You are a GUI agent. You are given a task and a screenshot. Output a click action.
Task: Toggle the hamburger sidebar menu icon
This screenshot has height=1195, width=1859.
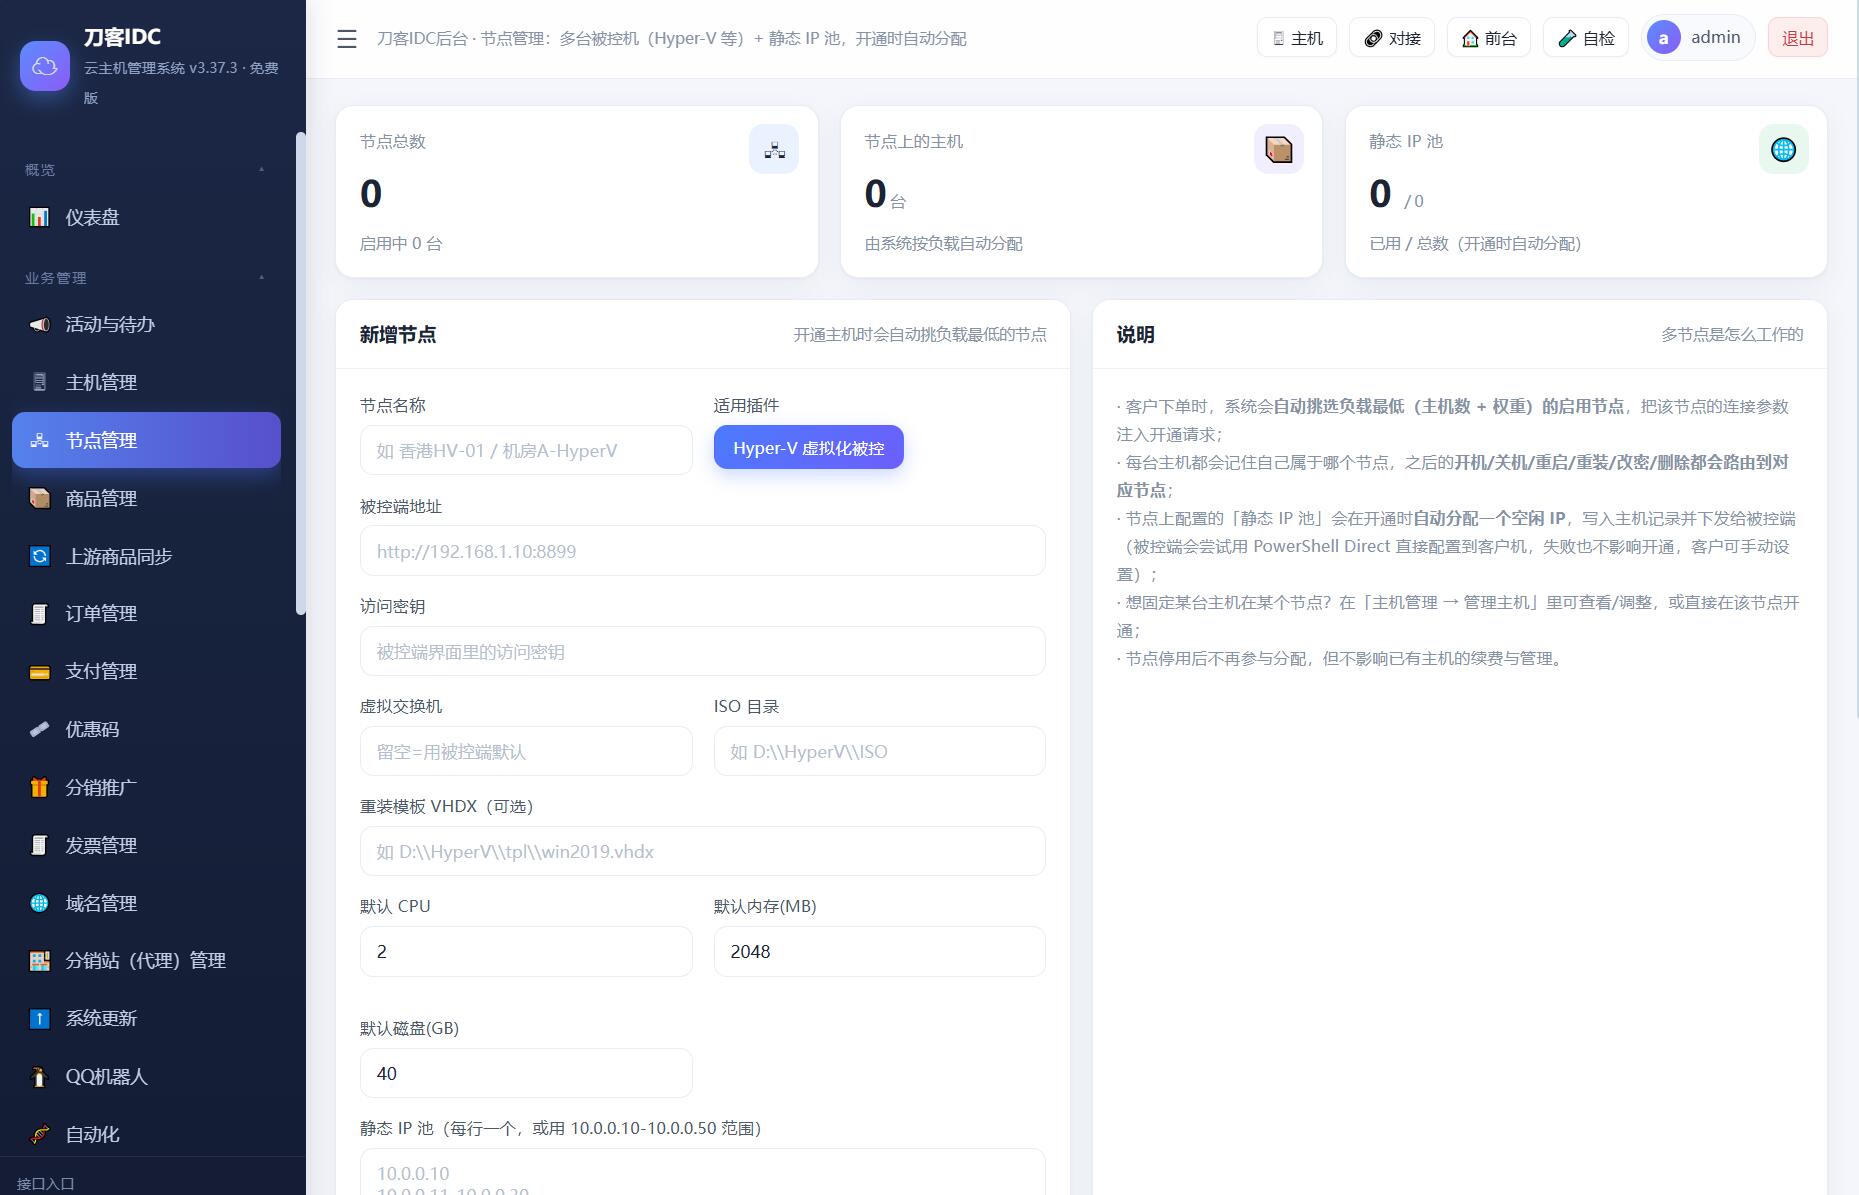point(347,39)
